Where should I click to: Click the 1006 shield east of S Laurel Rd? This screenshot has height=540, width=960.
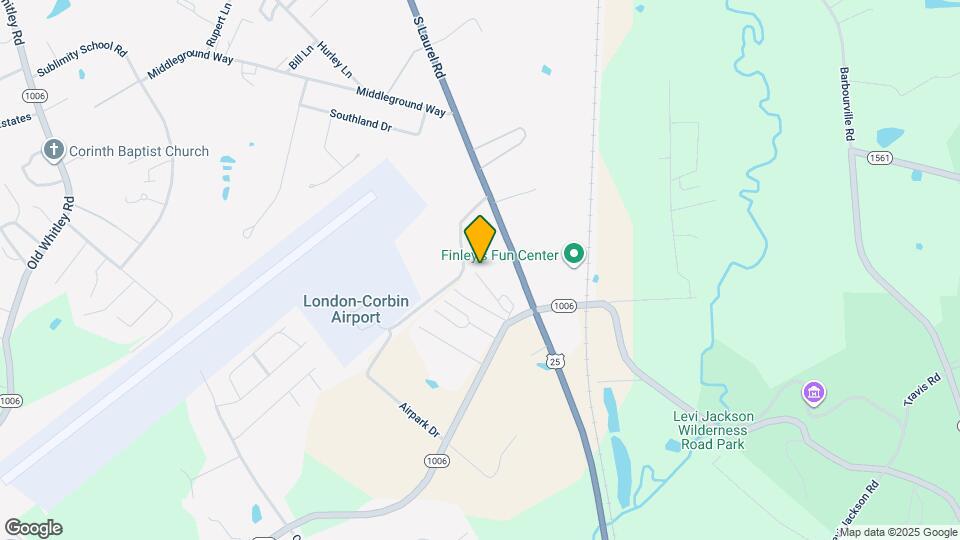click(563, 306)
